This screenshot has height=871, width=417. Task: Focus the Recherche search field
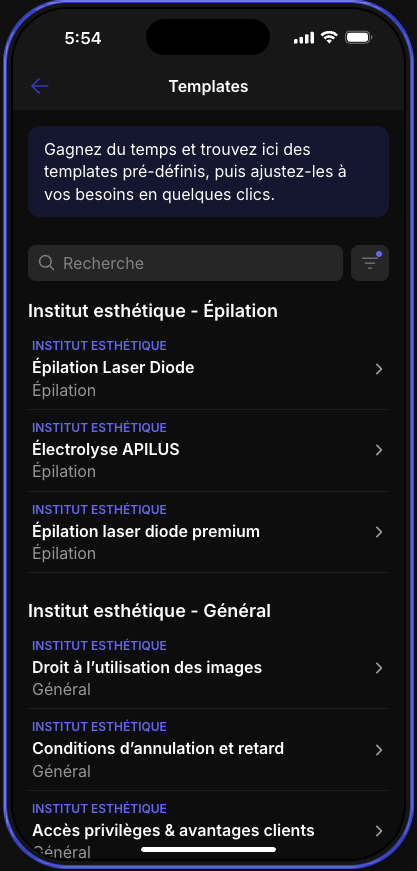185,263
